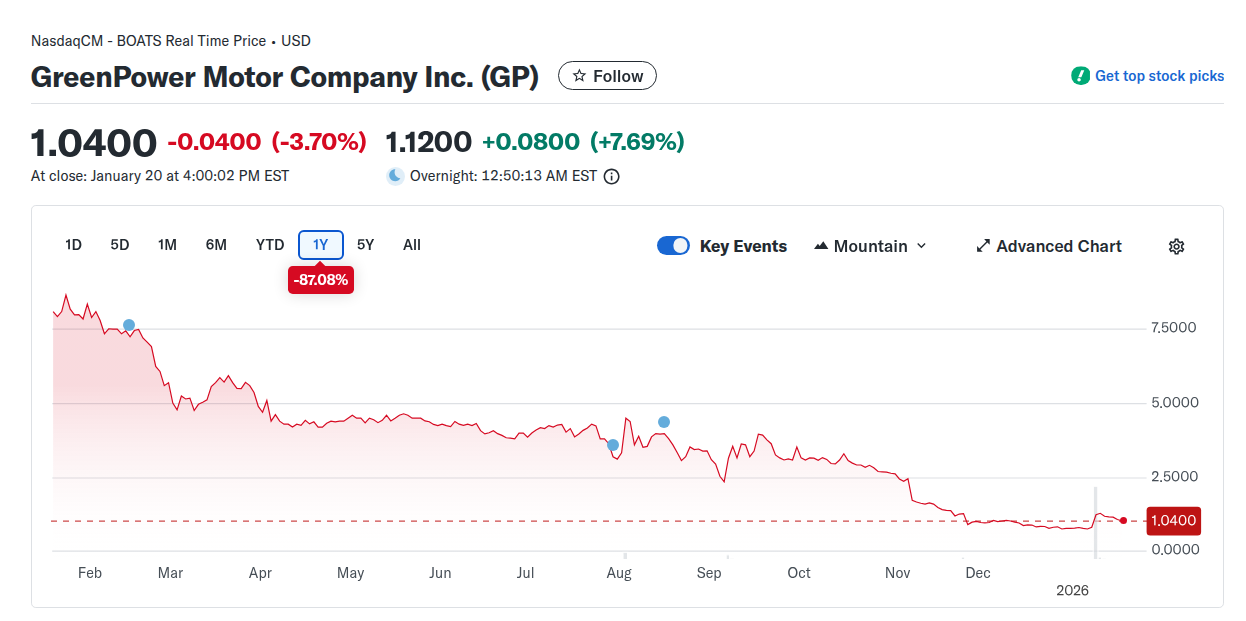Click the star icon in Follow button
The width and height of the screenshot is (1246, 621).
579,76
